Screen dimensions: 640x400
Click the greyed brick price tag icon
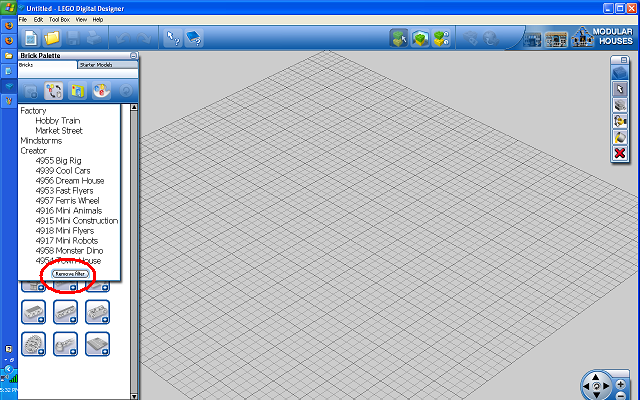click(470, 38)
